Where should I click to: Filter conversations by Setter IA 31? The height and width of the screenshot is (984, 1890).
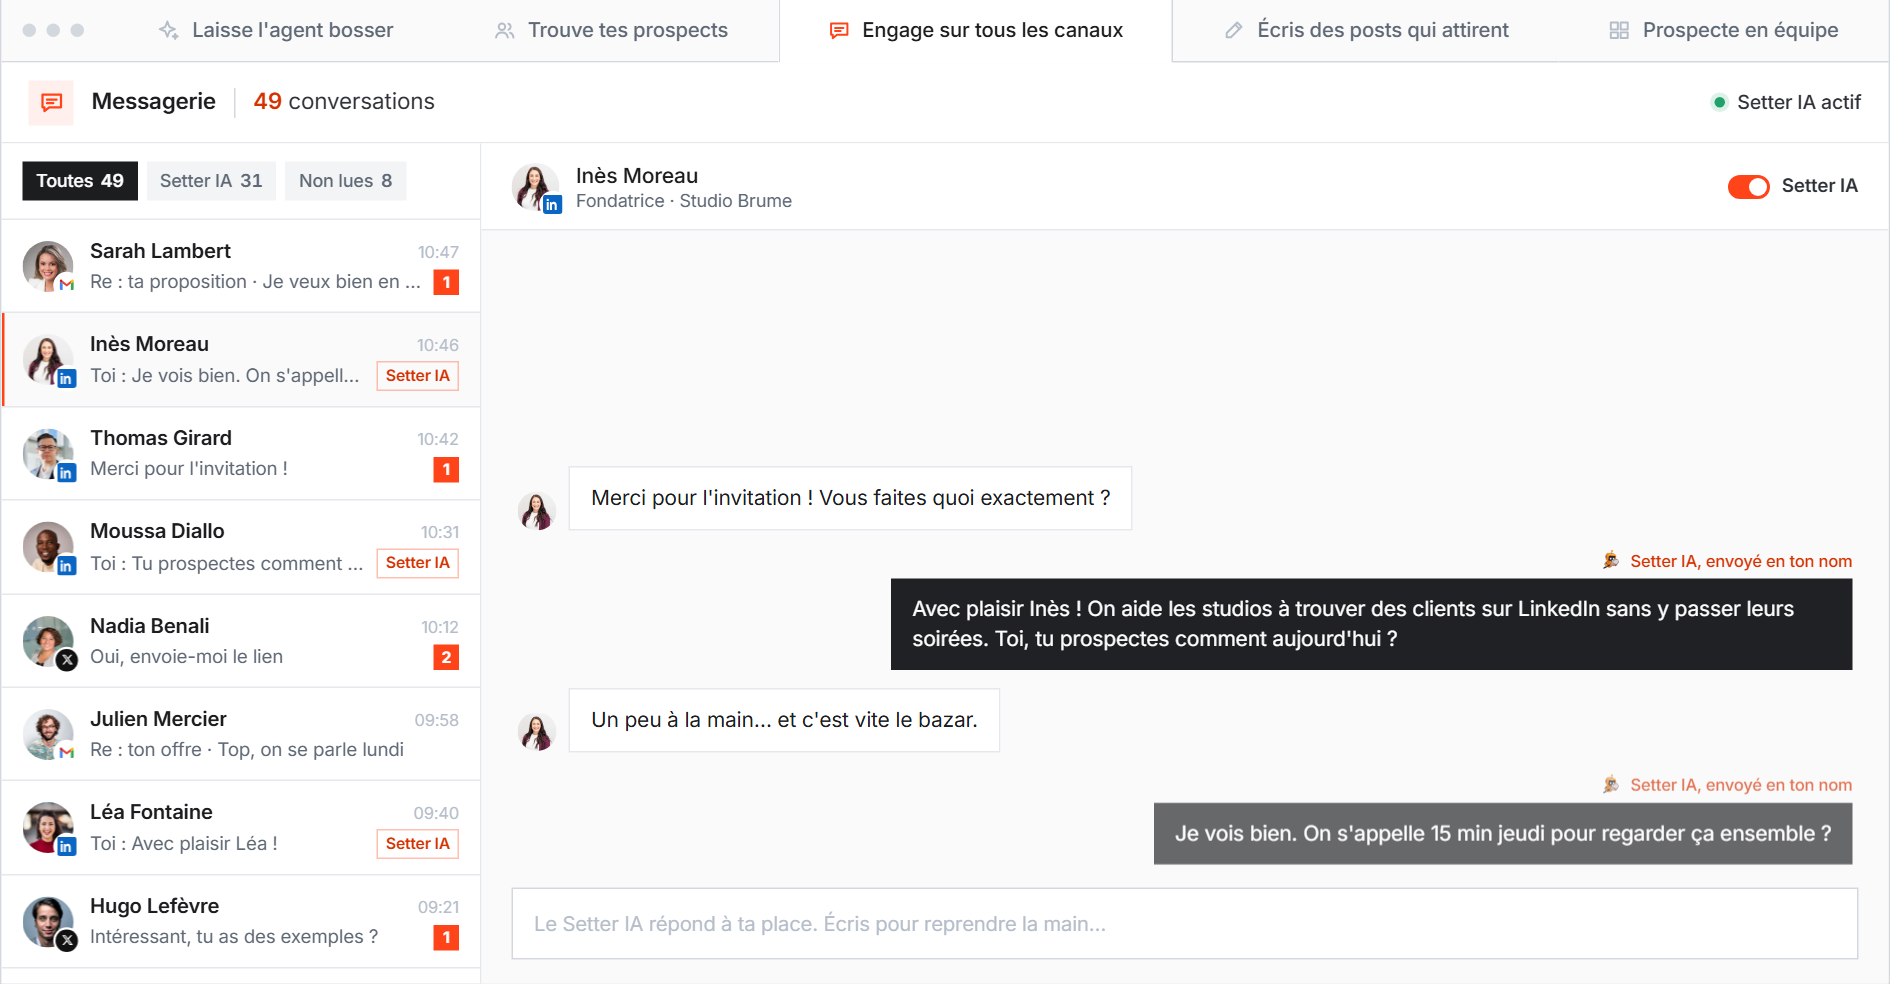[x=211, y=181]
